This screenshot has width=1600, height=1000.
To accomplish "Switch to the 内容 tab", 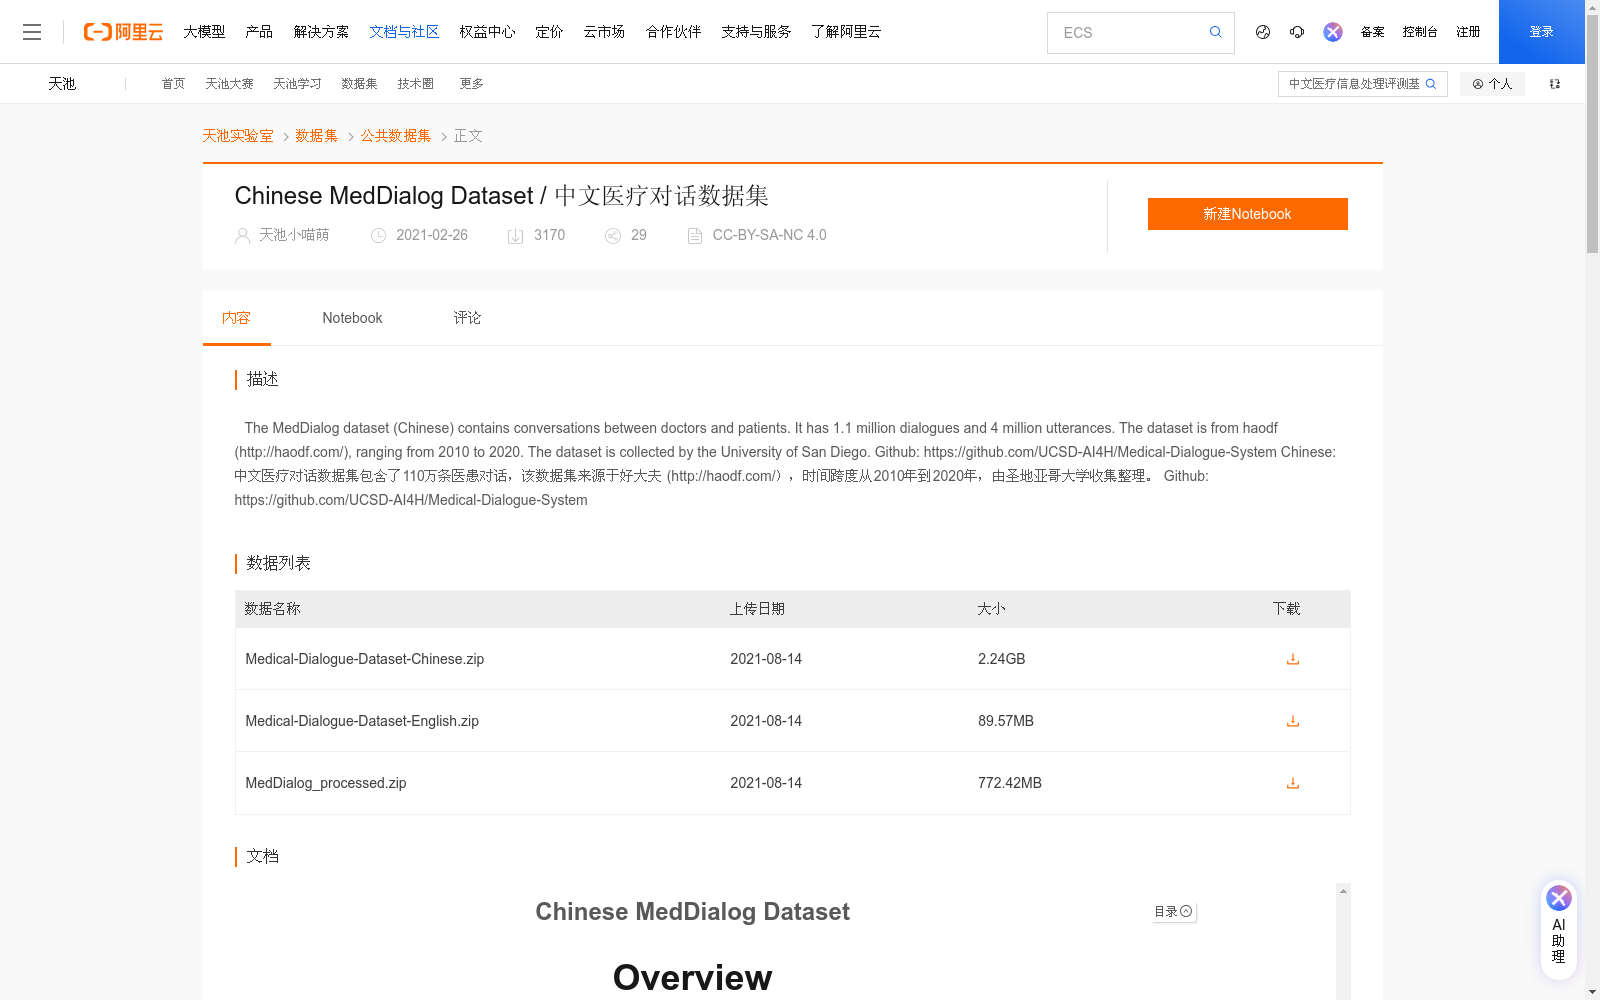I will coord(236,318).
